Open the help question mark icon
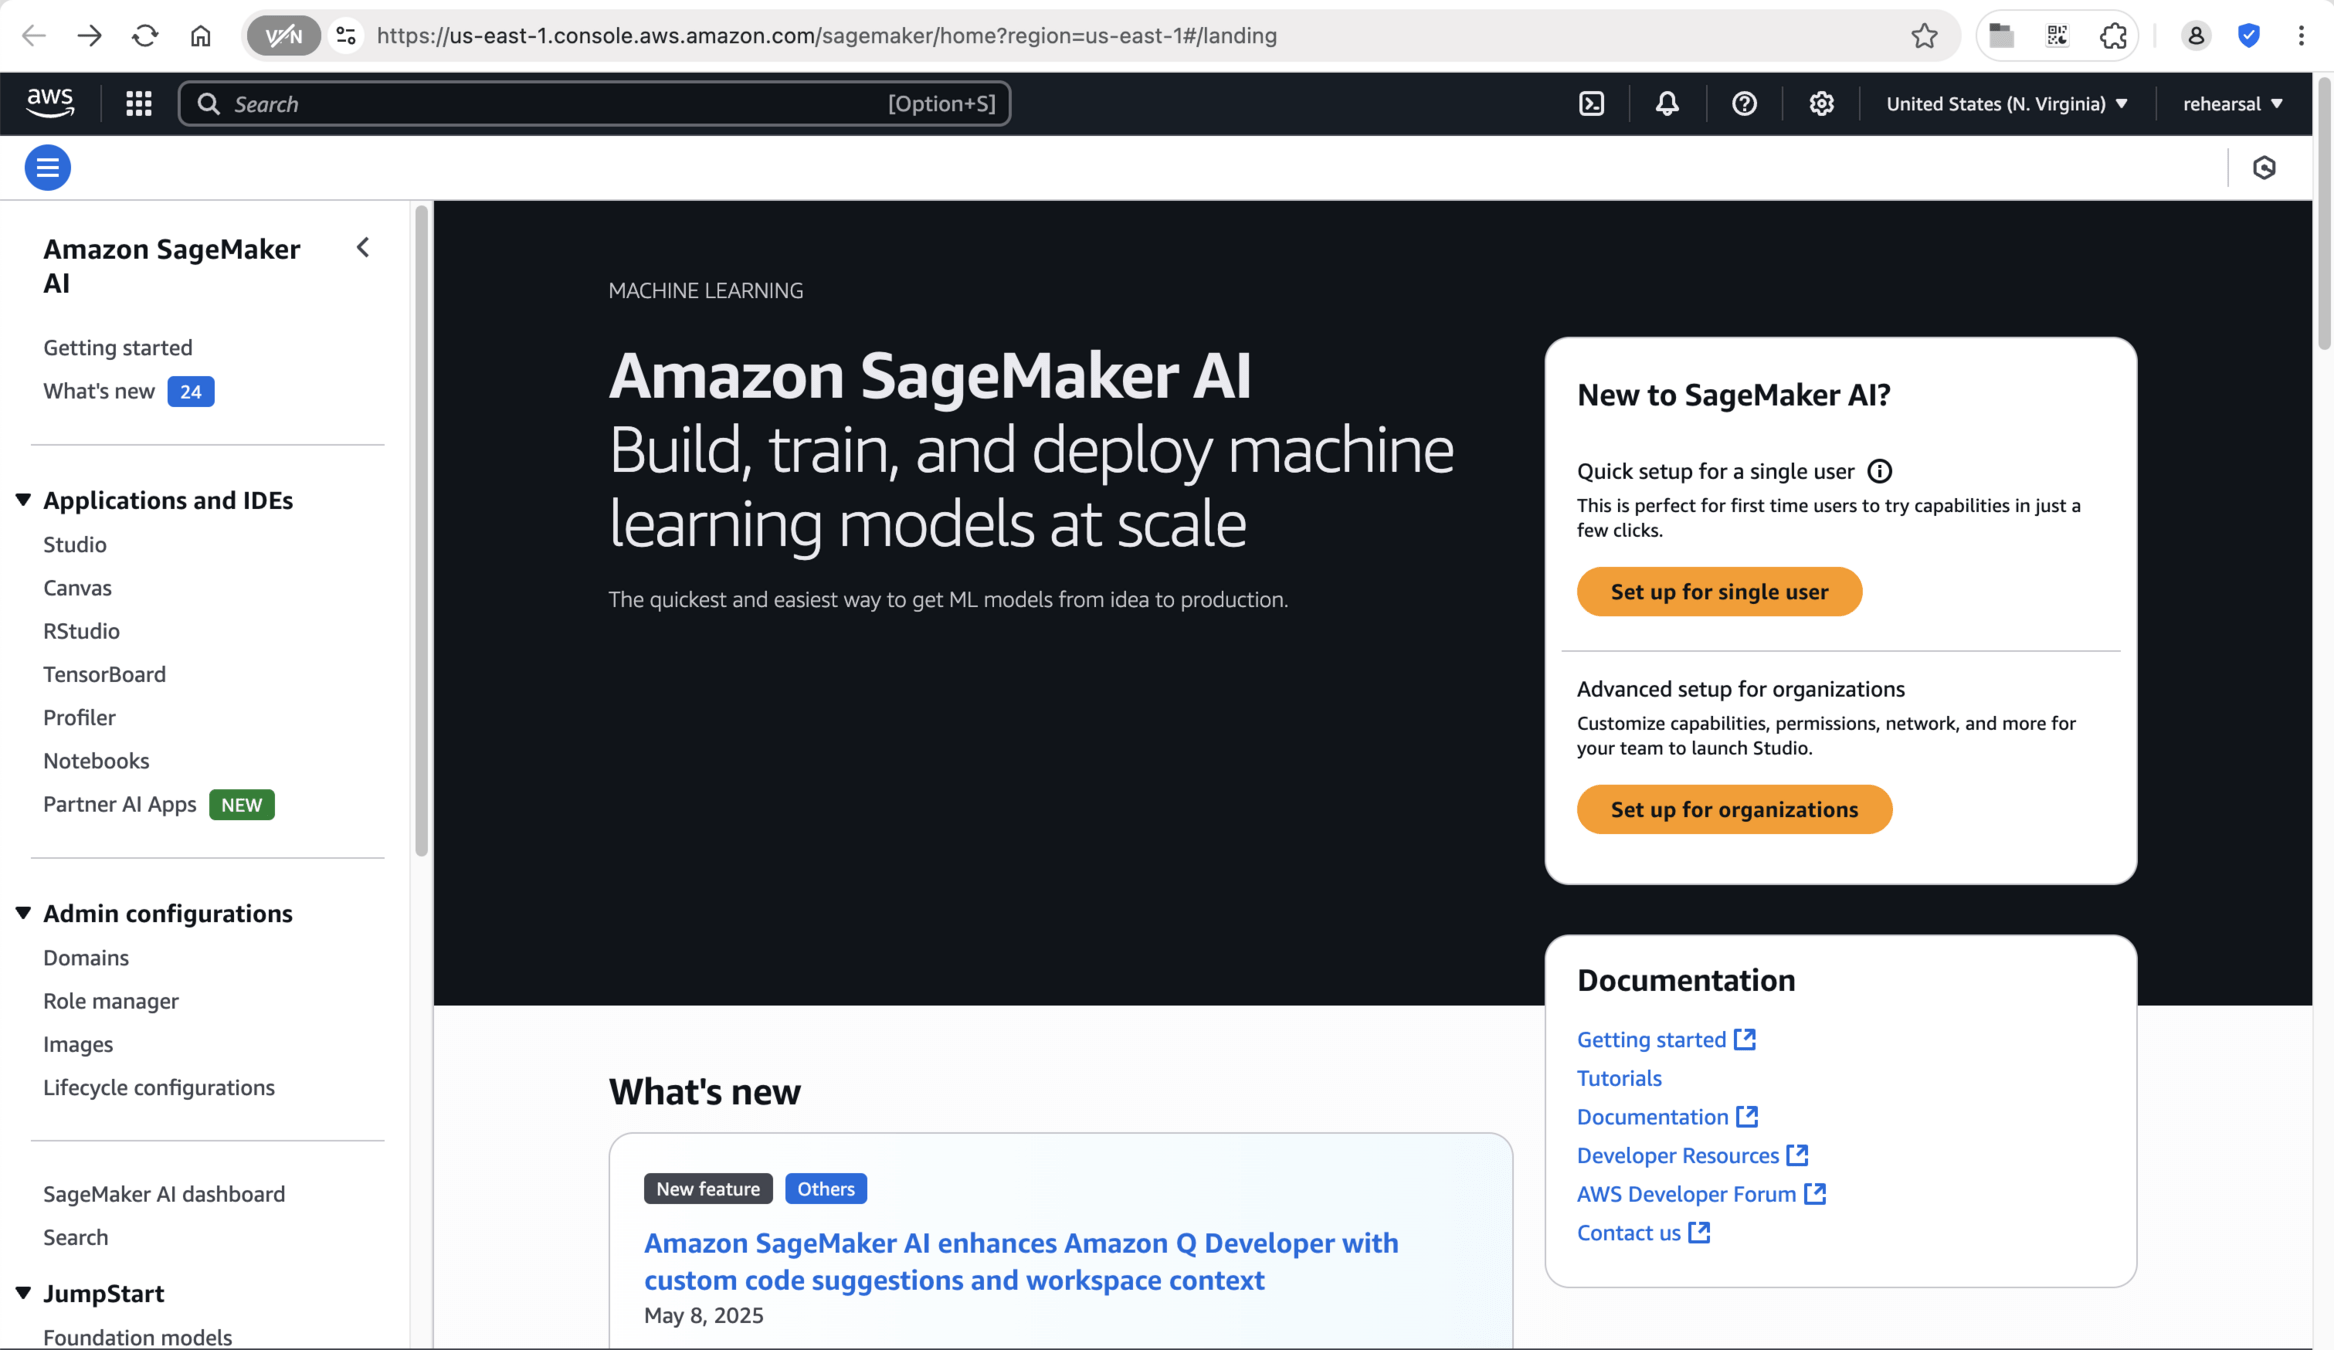 (x=1744, y=104)
